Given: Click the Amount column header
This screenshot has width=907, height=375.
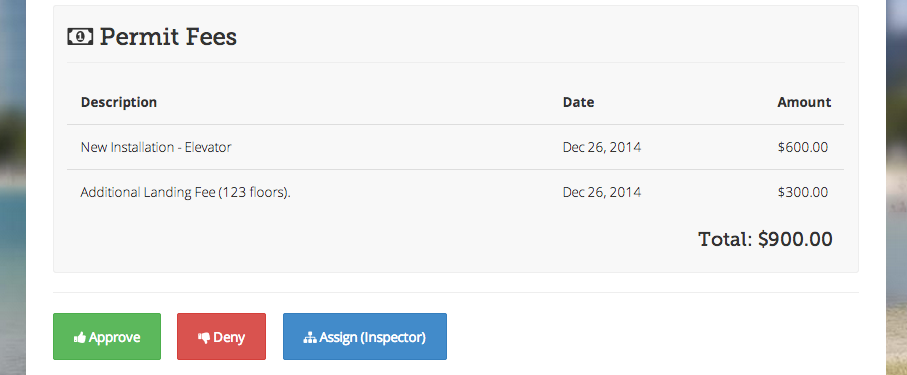Looking at the screenshot, I should (x=804, y=102).
